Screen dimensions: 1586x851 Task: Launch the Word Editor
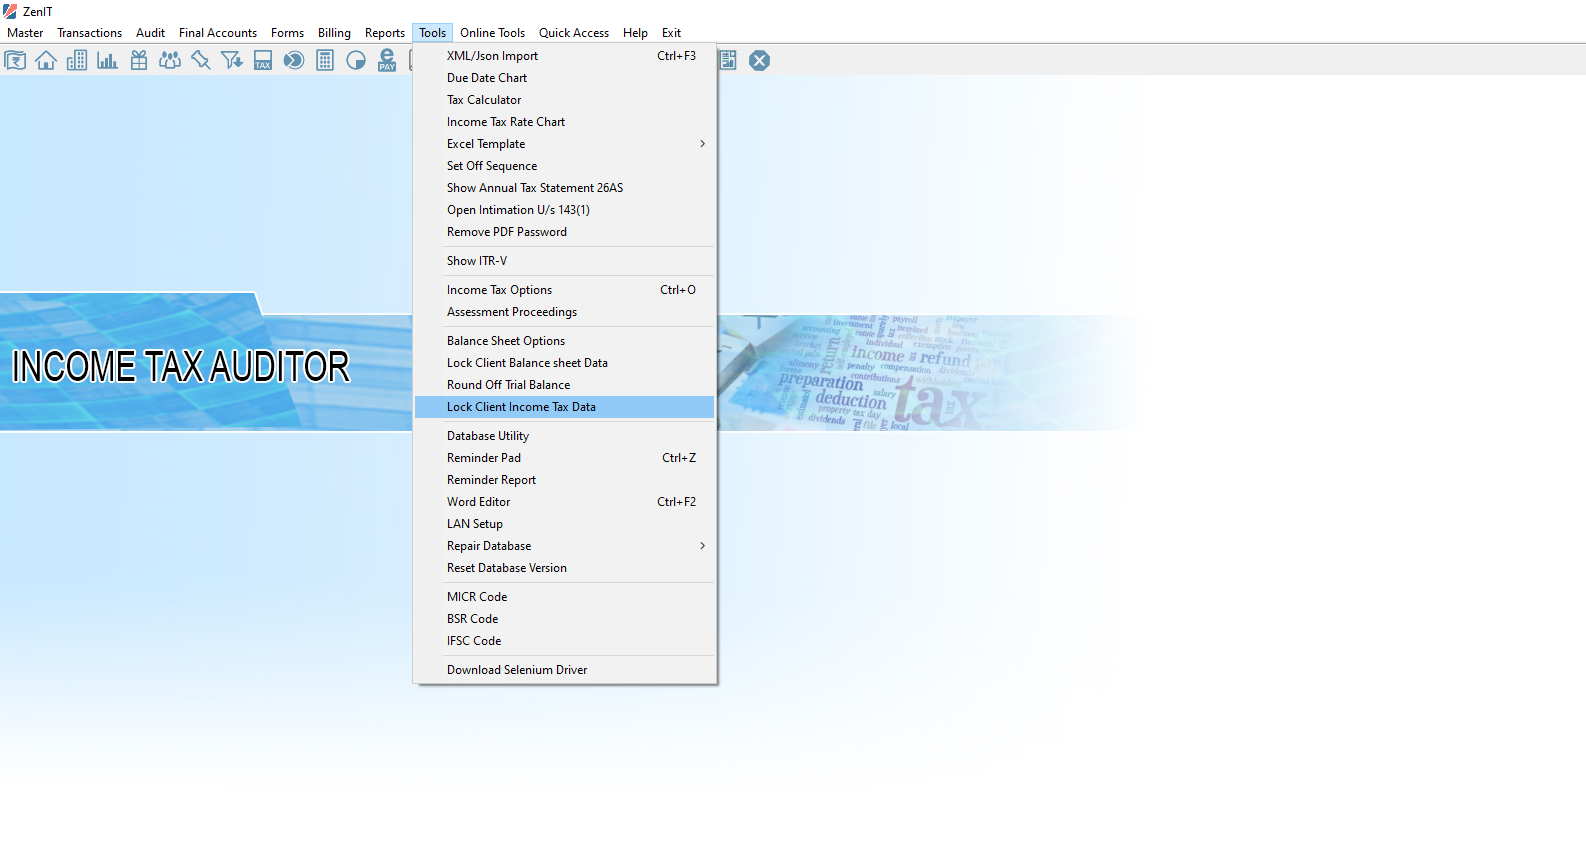pyautogui.click(x=565, y=502)
